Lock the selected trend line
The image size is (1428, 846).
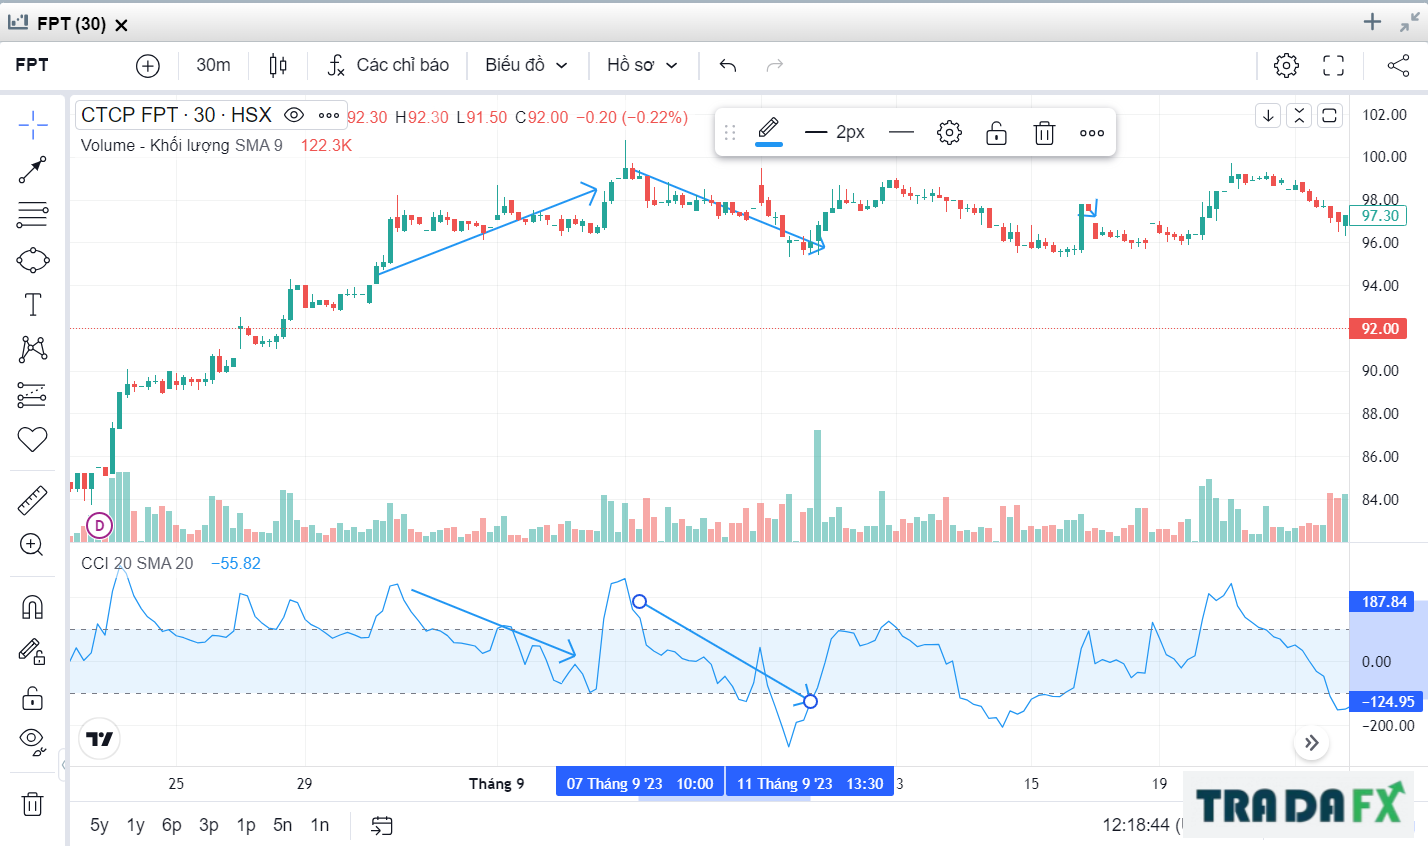[997, 132]
